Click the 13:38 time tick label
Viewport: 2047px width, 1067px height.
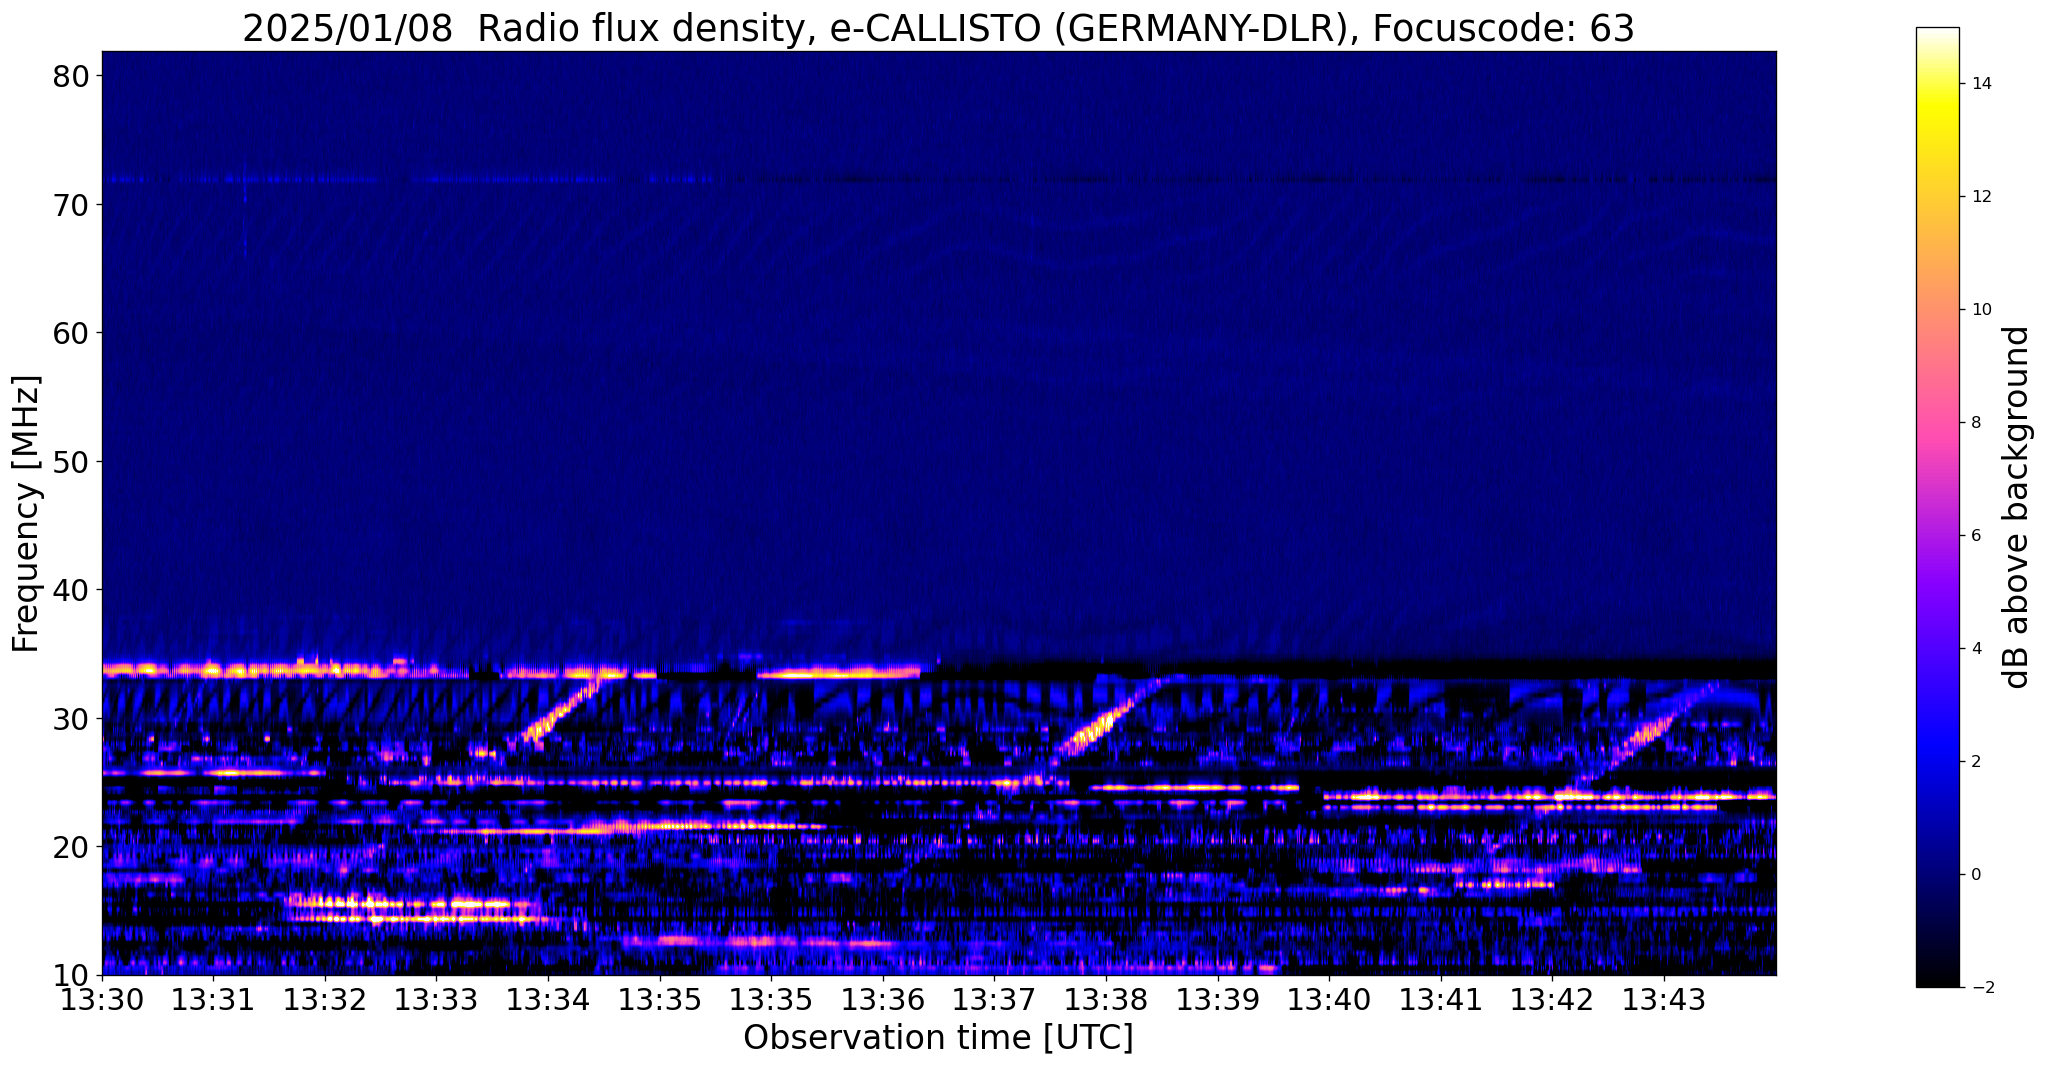pyautogui.click(x=1106, y=1000)
